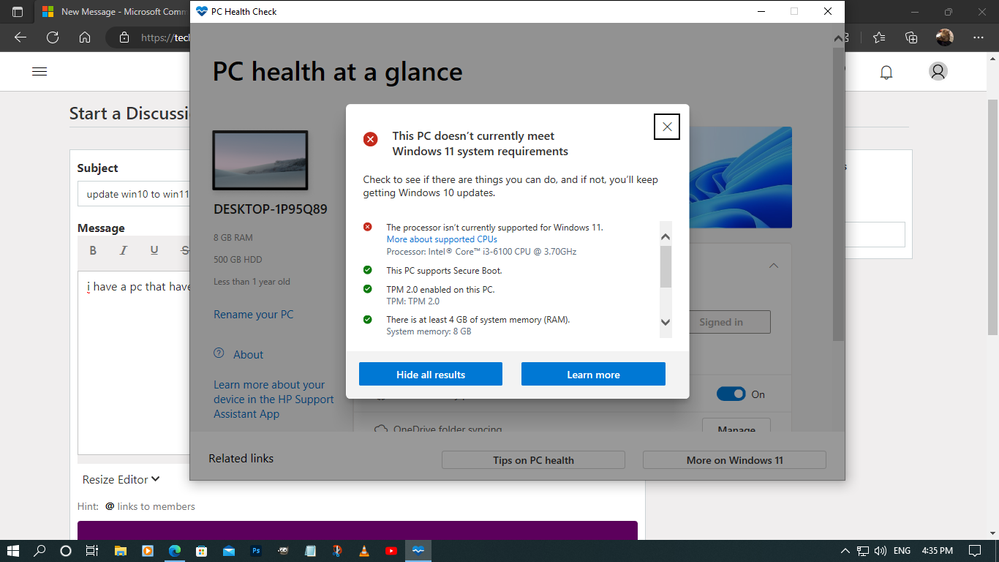Viewport: 999px width, 562px height.
Task: Open Microsoft Edge from taskbar
Action: coord(175,551)
